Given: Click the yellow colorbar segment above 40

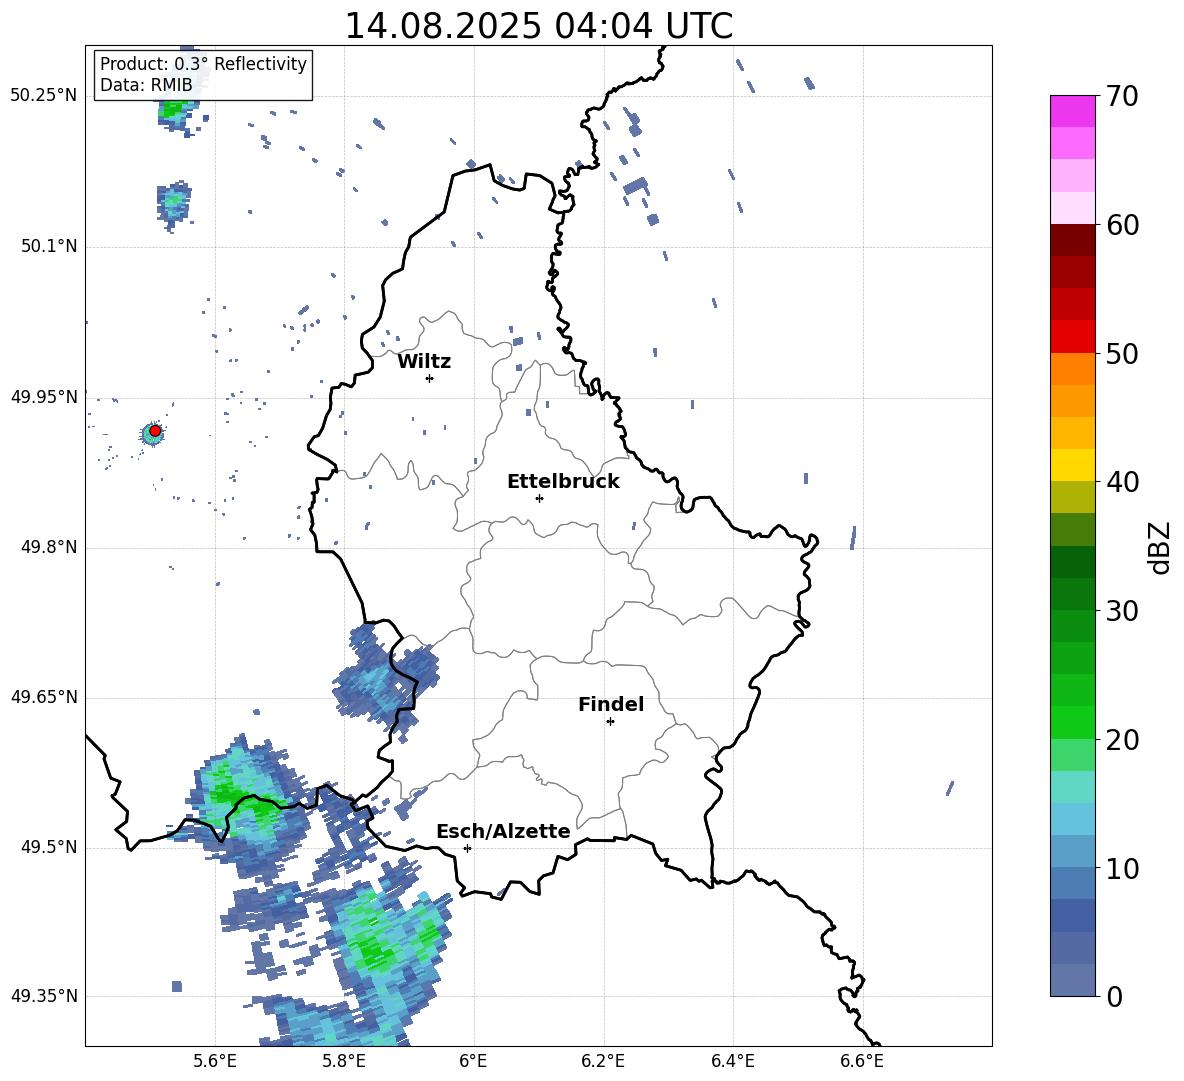Looking at the screenshot, I should coord(1072,465).
